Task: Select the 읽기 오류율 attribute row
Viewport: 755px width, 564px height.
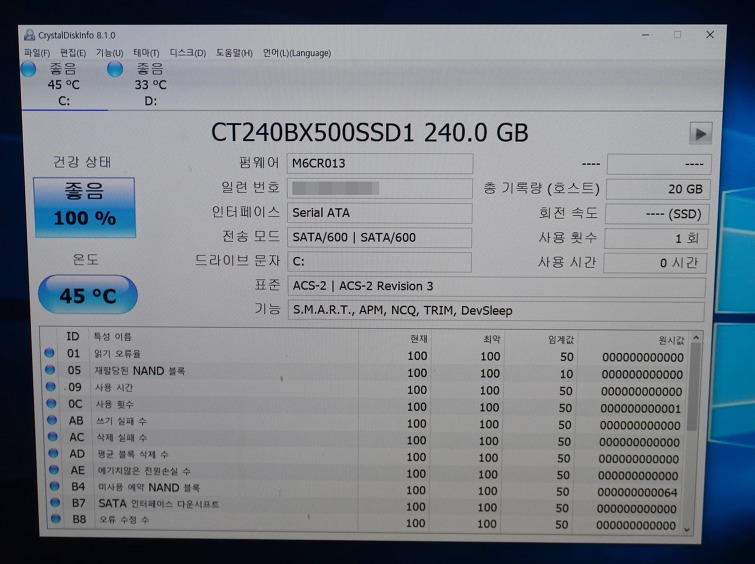Action: (365, 355)
